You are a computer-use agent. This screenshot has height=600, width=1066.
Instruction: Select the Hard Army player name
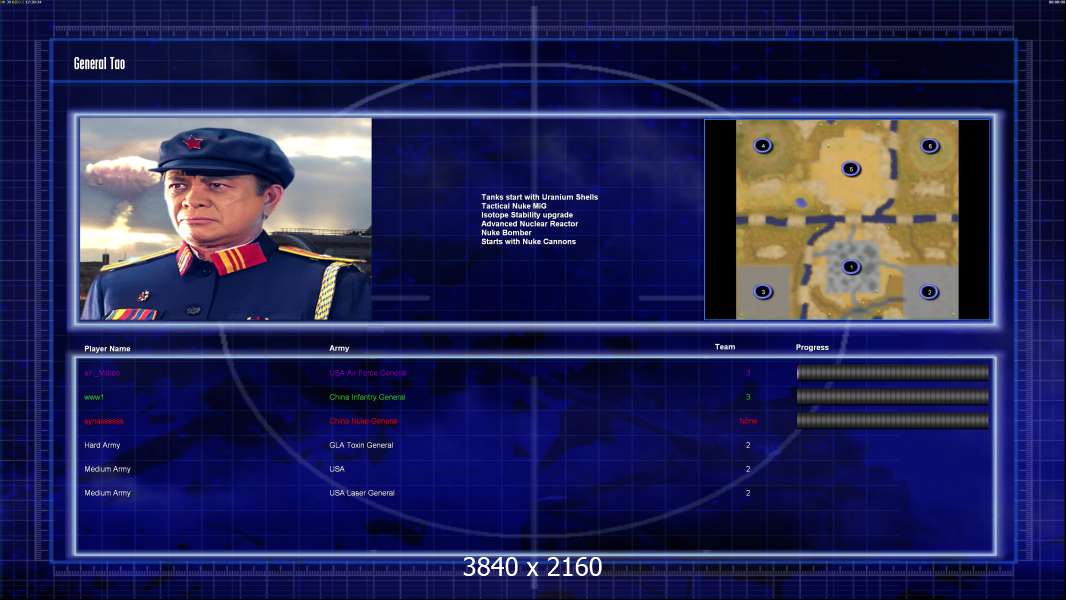tap(102, 445)
